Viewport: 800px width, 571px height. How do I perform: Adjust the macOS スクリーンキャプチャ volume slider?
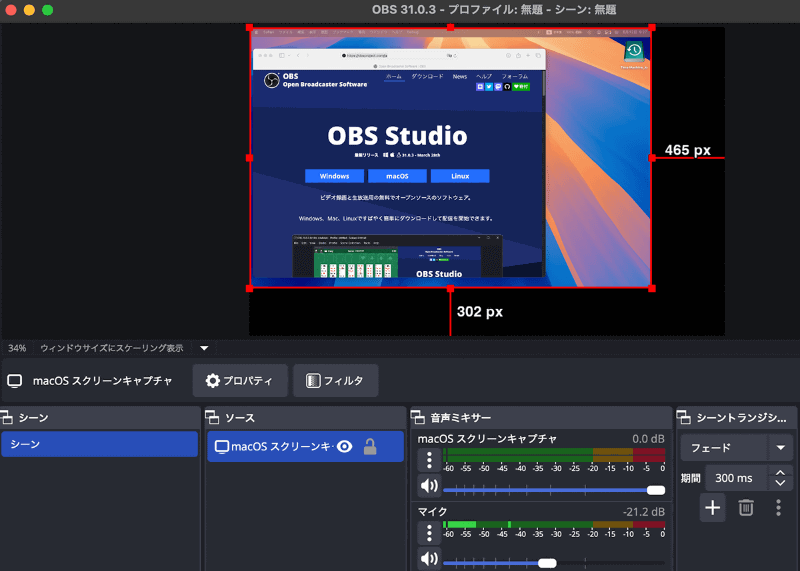(554, 490)
